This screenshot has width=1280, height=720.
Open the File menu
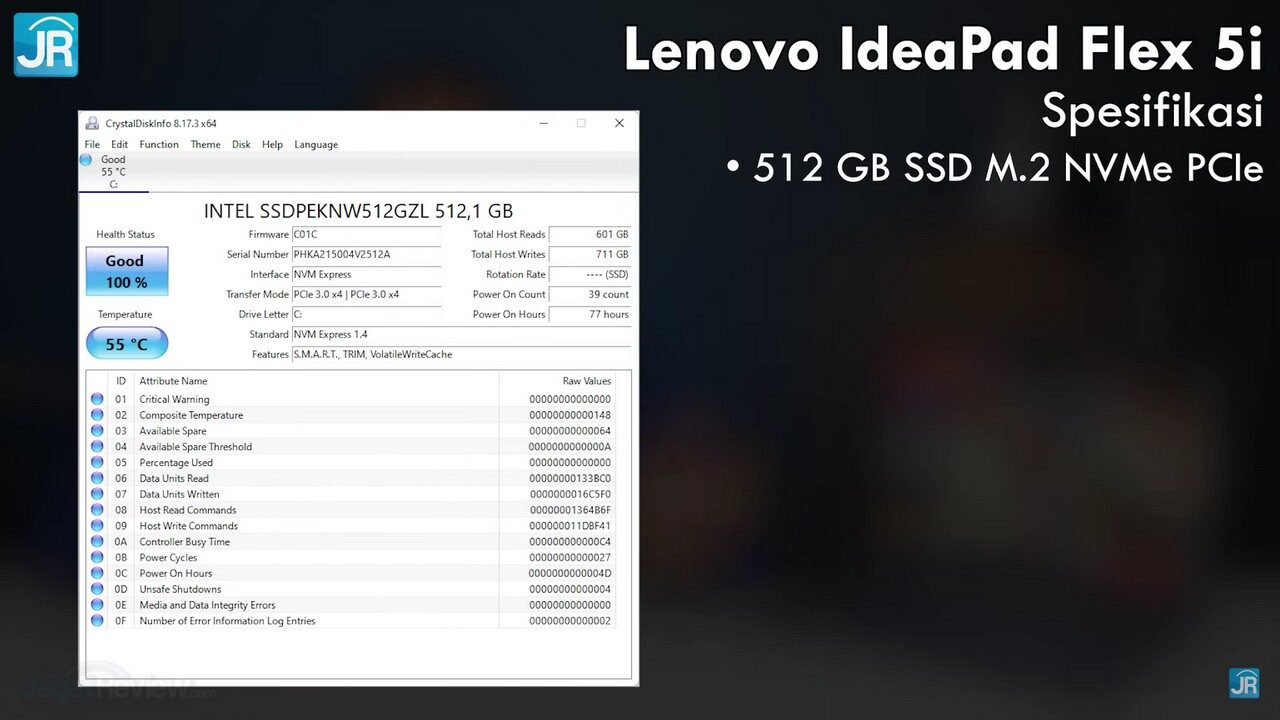point(92,144)
